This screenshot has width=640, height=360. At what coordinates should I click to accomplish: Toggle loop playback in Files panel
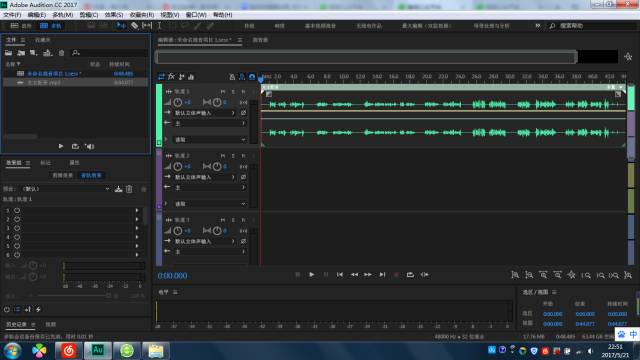click(x=75, y=146)
